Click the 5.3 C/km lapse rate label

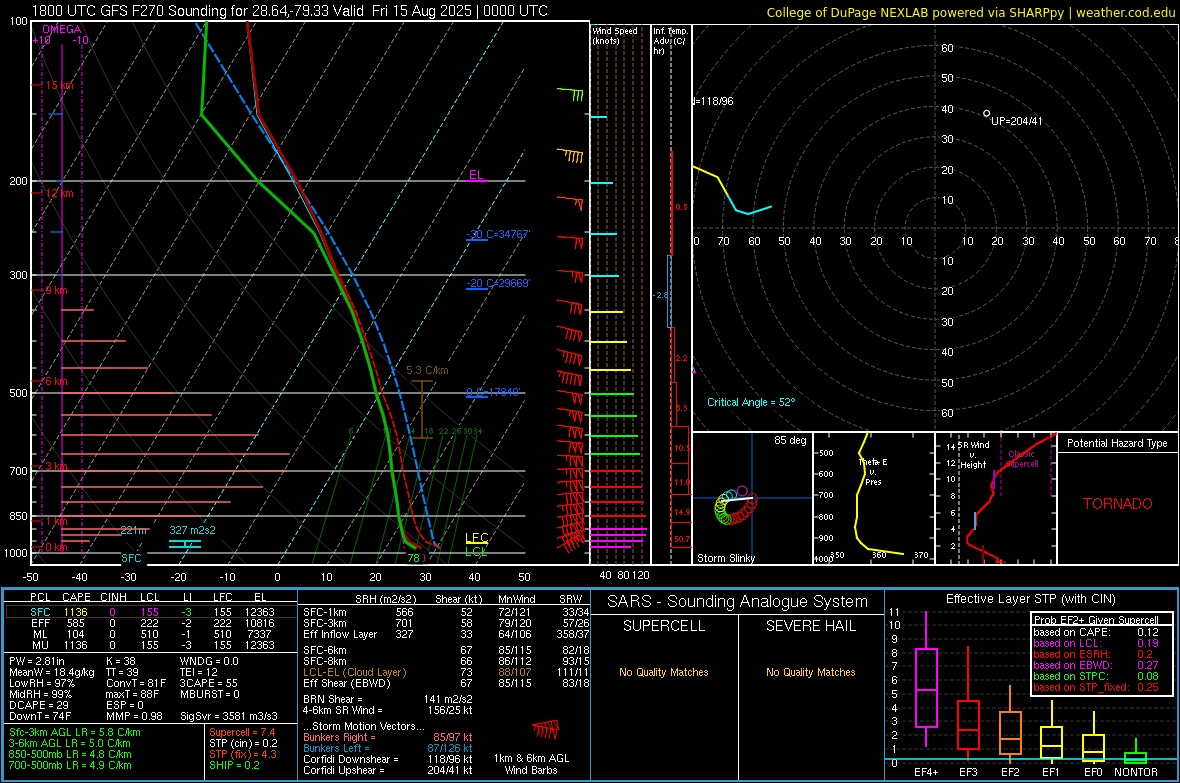427,370
